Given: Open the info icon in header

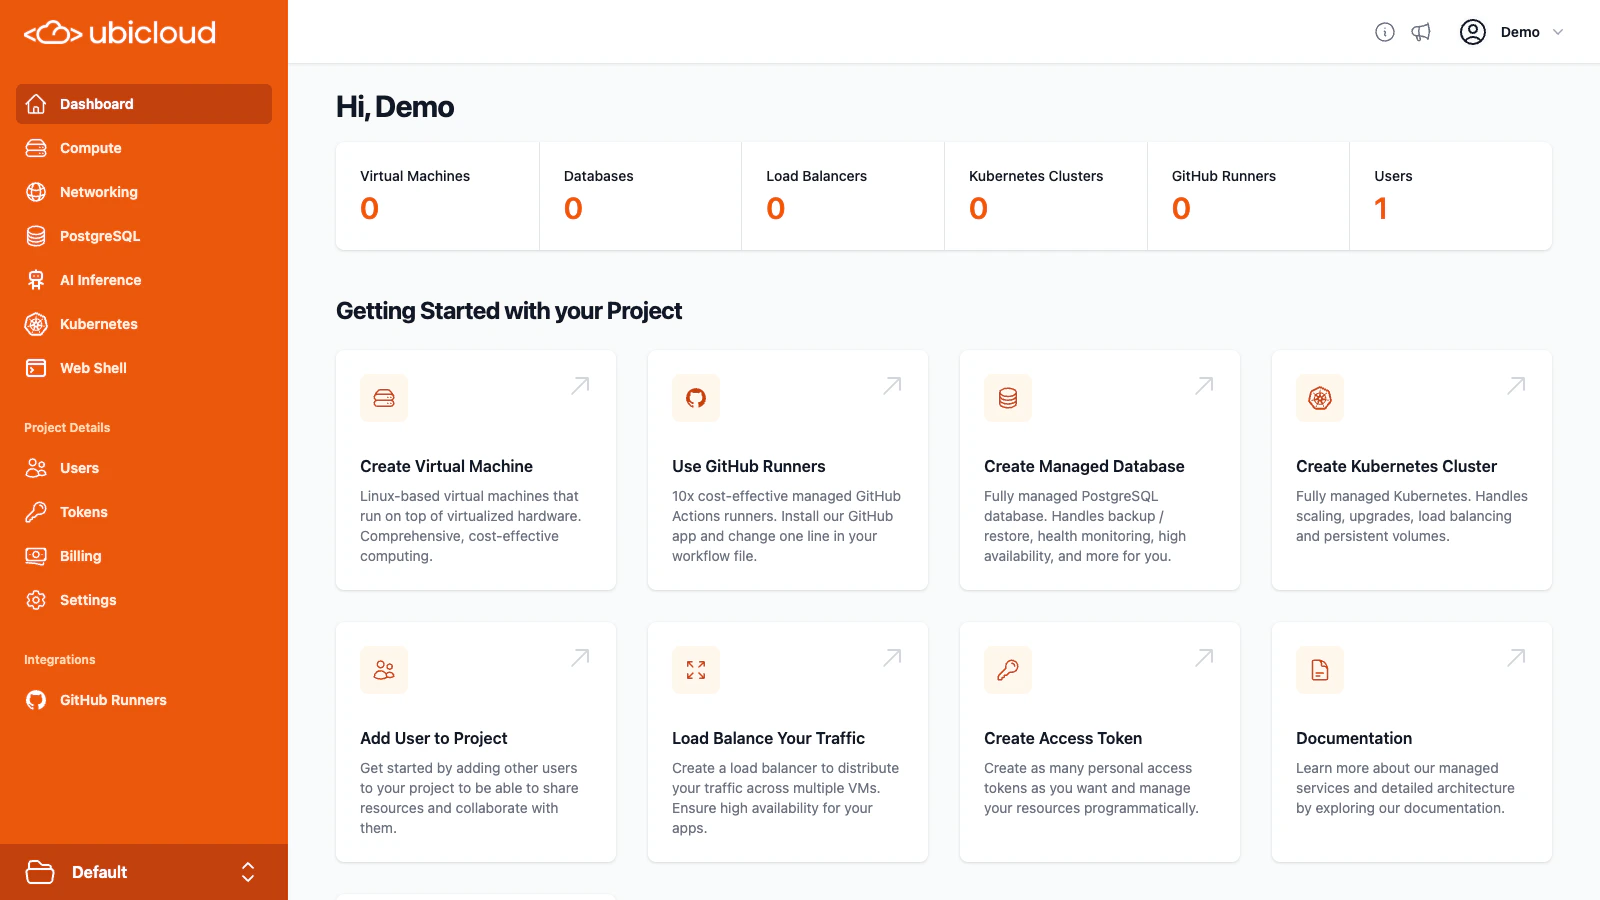Looking at the screenshot, I should point(1385,32).
